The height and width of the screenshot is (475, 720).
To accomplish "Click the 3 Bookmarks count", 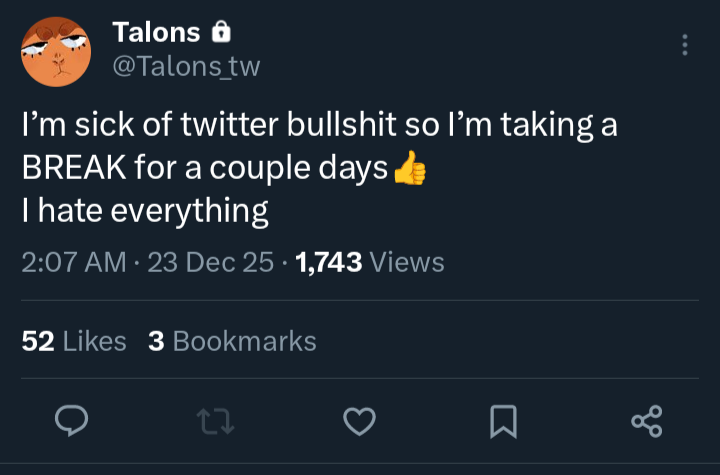I will [x=232, y=341].
